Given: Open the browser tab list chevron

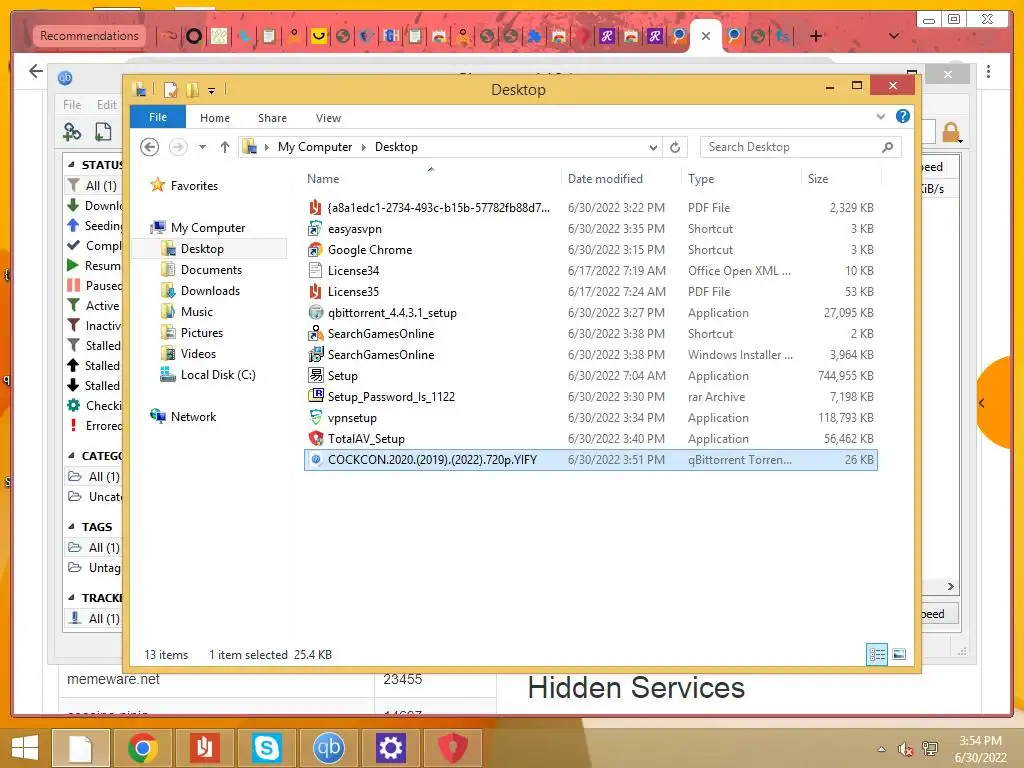Looking at the screenshot, I should coord(894,36).
